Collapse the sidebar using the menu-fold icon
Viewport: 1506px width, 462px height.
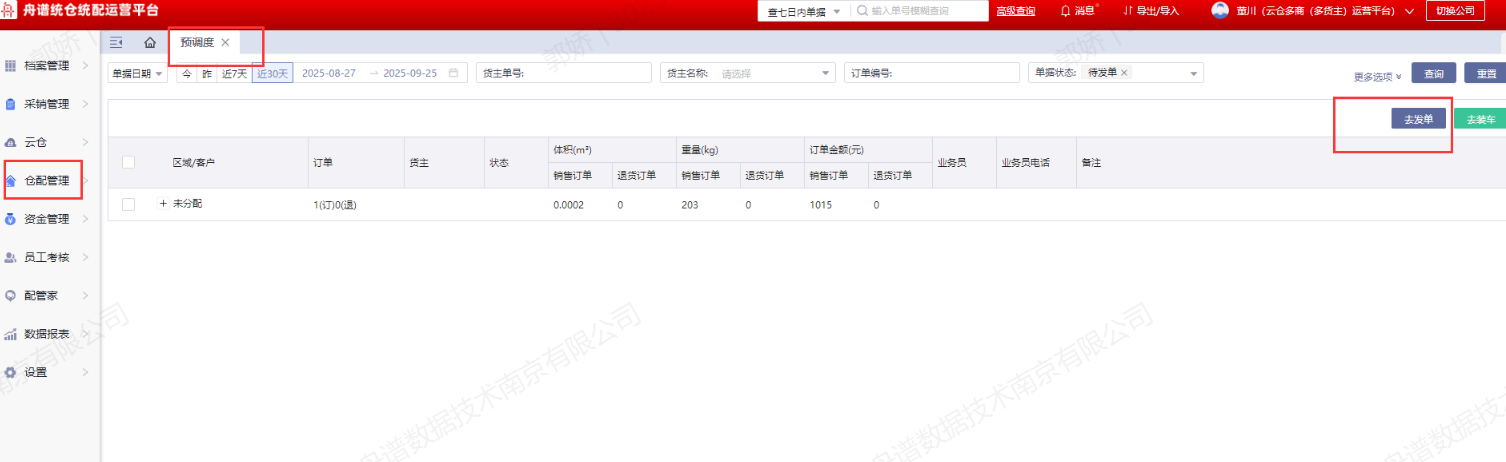(116, 43)
